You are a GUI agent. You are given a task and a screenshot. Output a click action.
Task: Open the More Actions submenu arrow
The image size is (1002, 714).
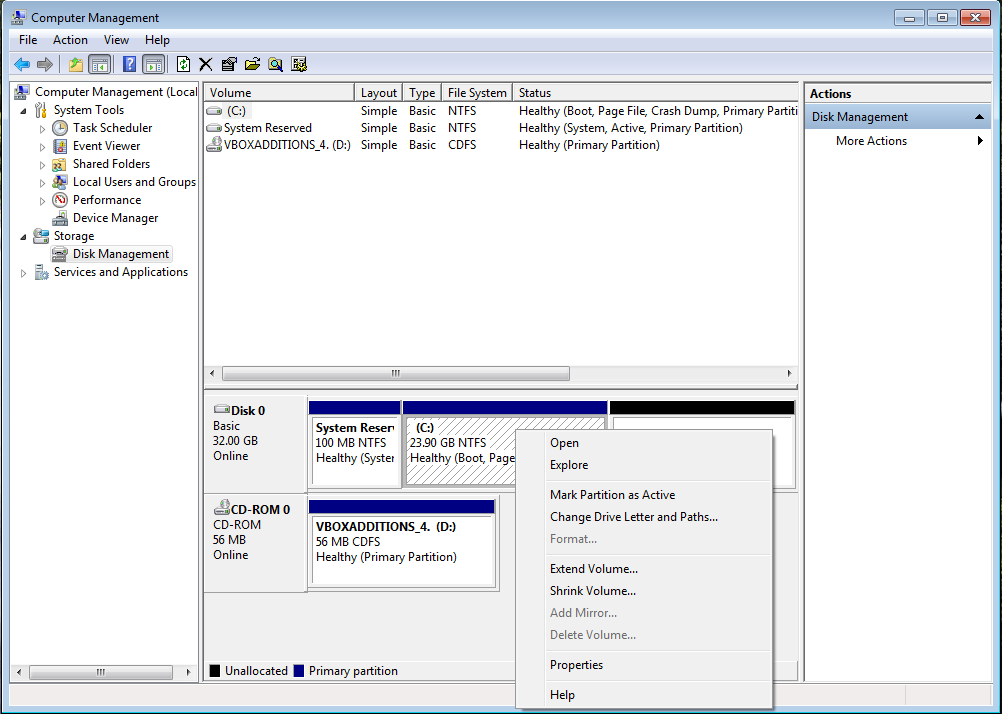[980, 141]
